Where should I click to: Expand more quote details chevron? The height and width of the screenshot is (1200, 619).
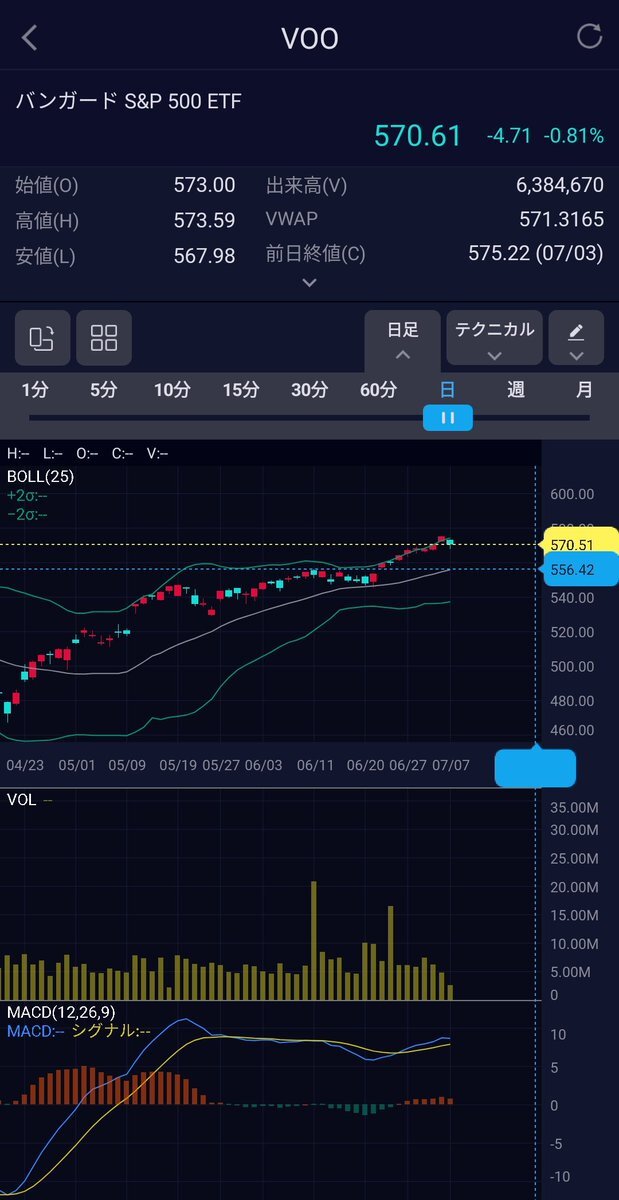[309, 283]
